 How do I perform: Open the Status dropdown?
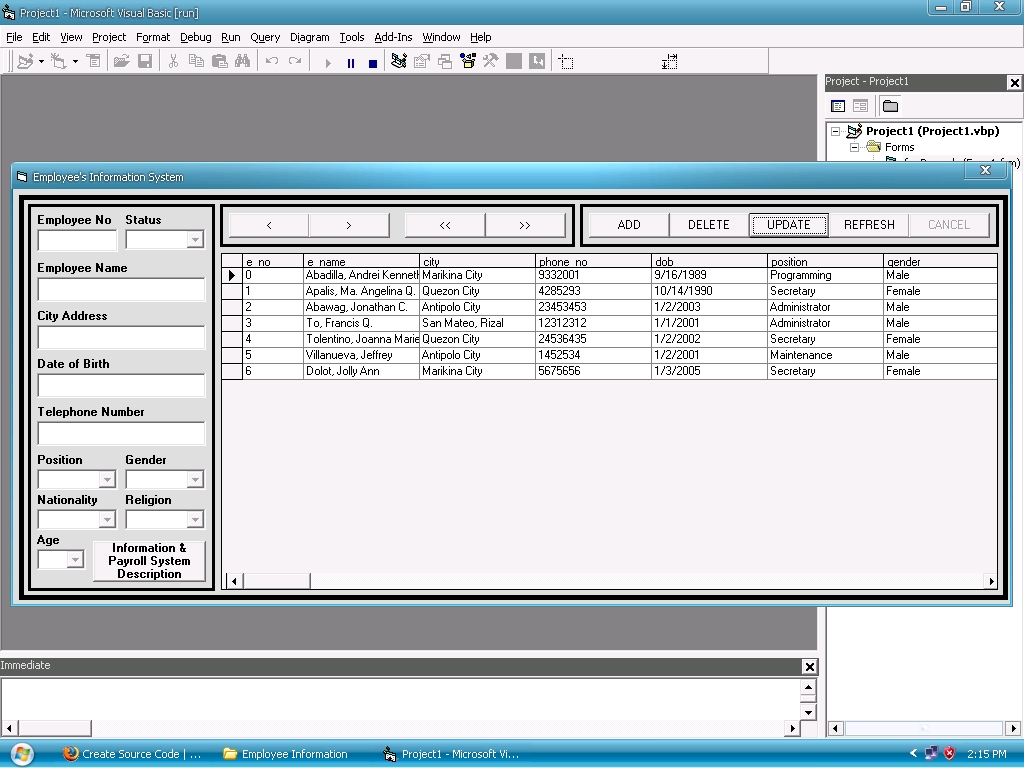(195, 240)
